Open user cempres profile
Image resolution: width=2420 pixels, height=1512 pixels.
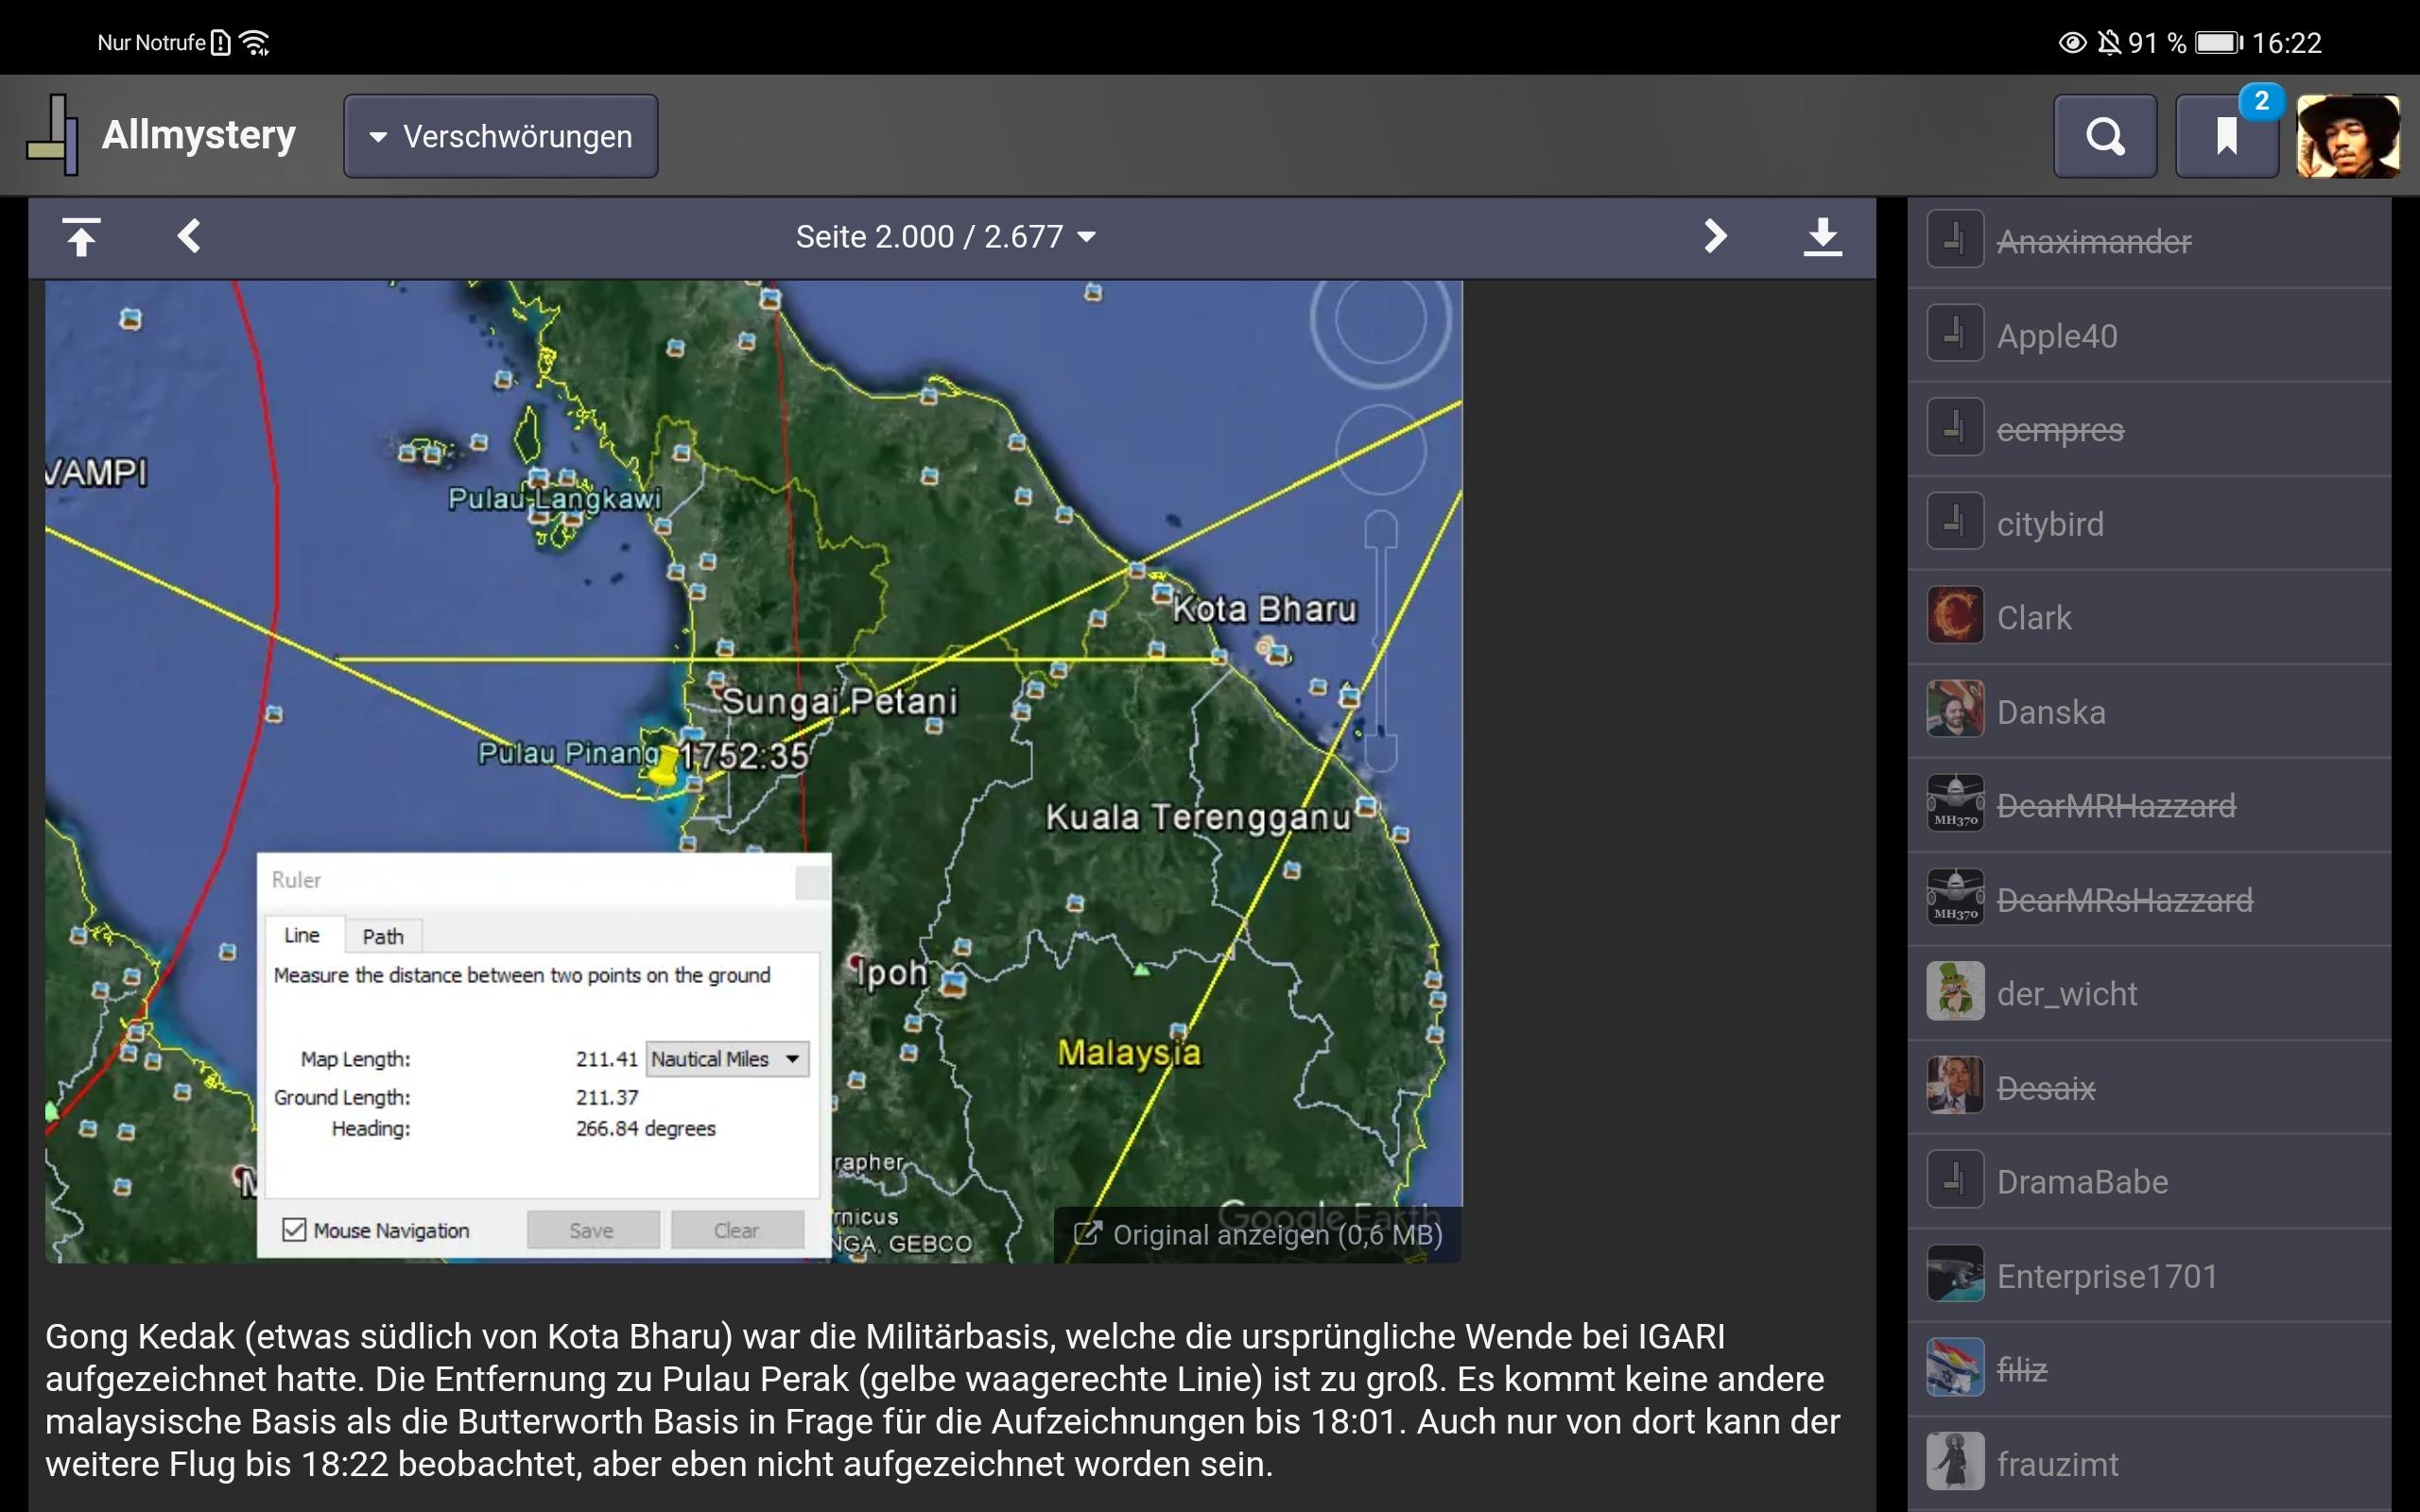click(2060, 430)
